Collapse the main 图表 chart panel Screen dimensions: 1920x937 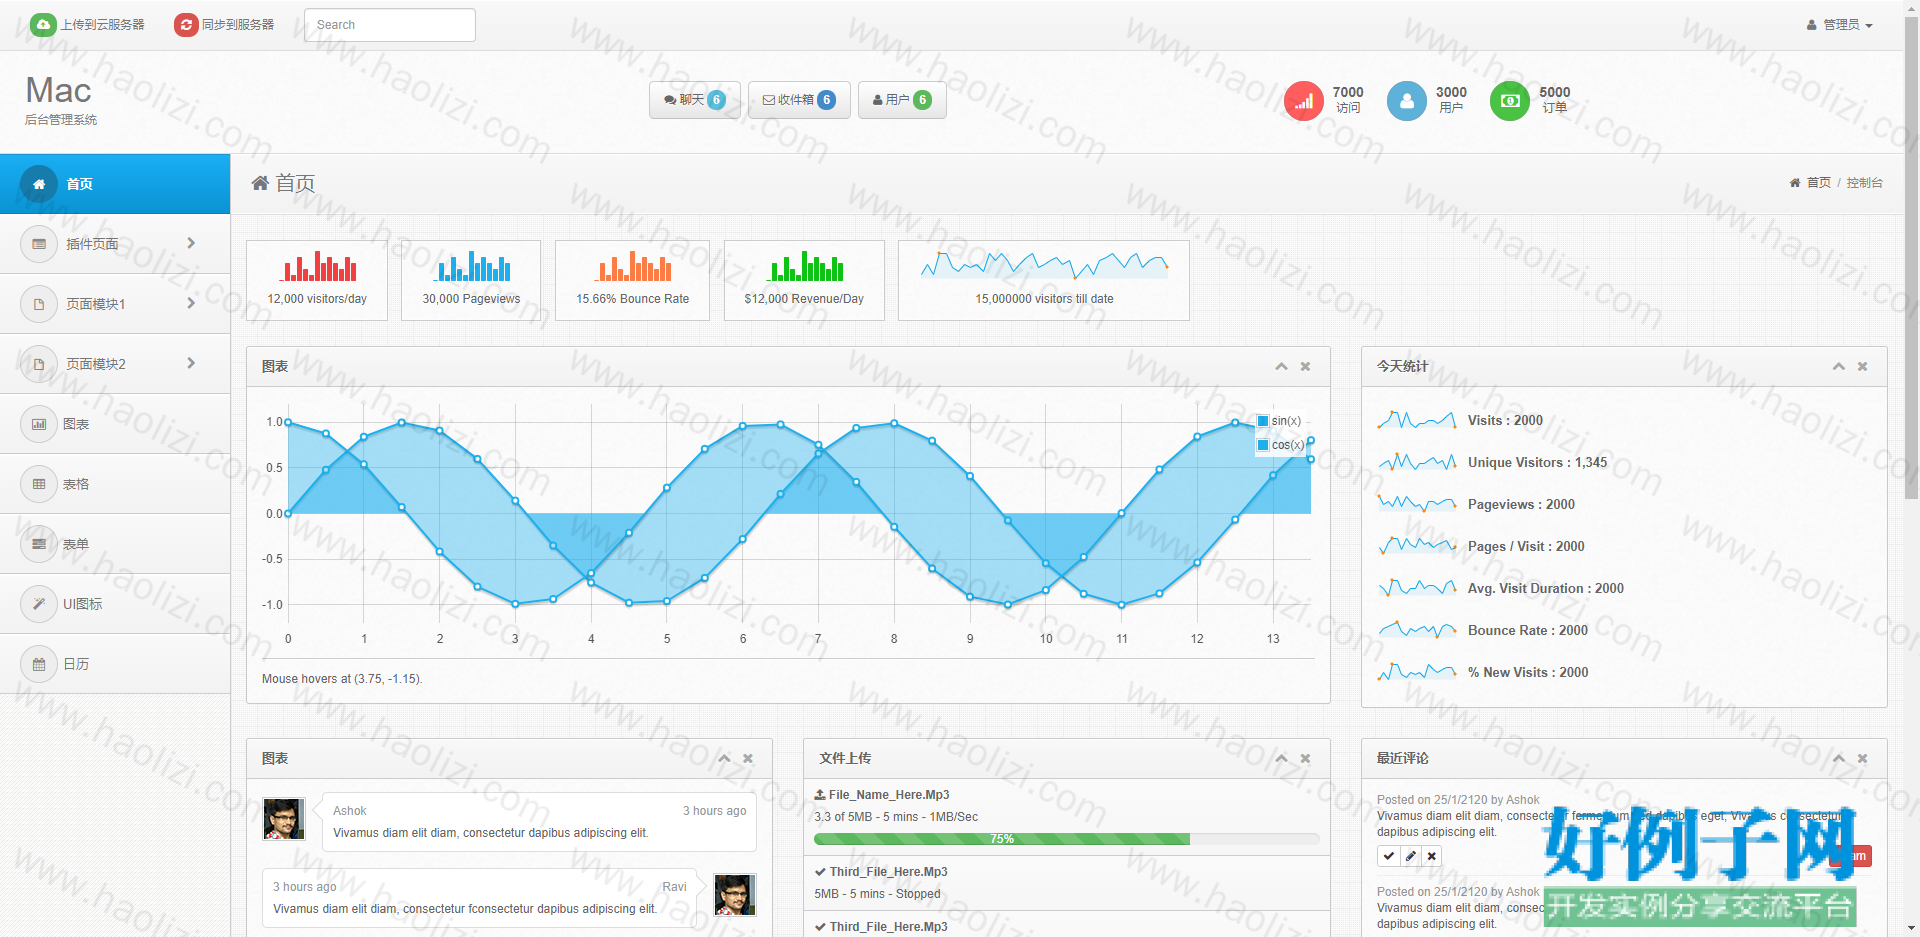pos(1281,367)
